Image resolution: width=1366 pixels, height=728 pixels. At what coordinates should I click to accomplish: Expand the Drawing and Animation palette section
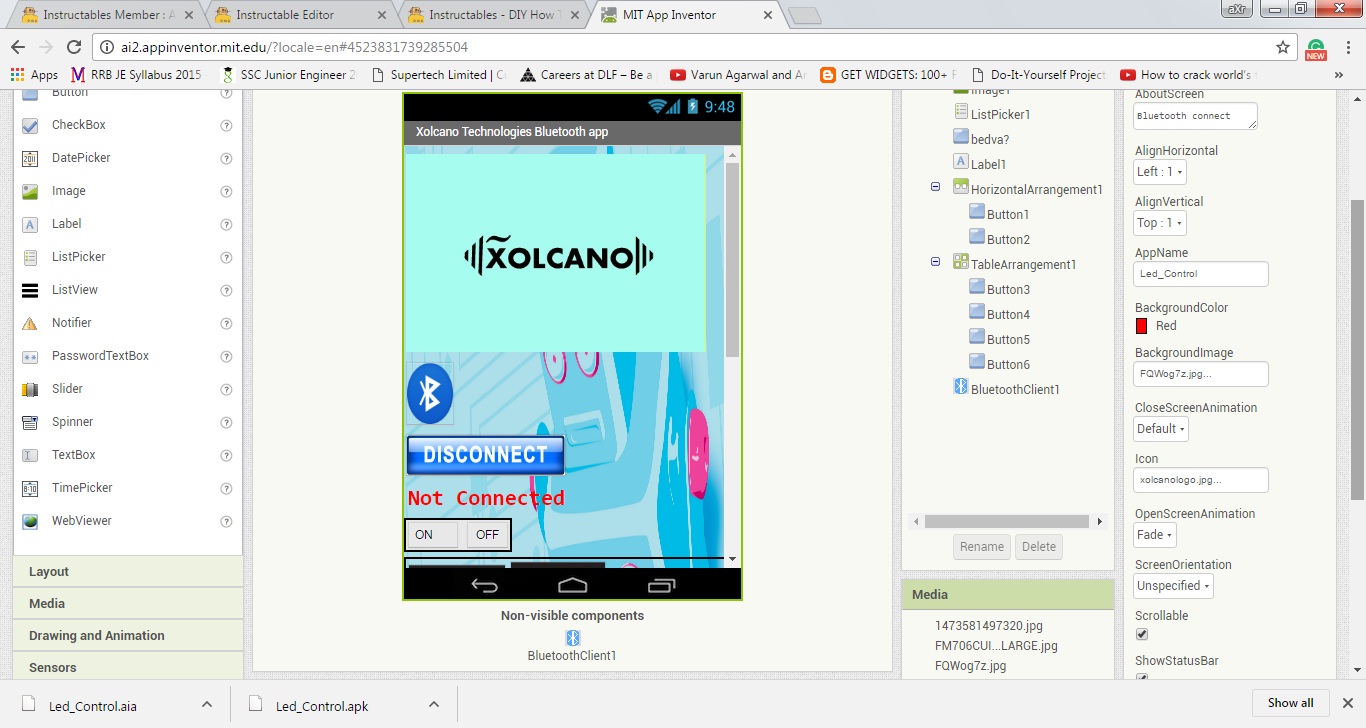point(128,636)
